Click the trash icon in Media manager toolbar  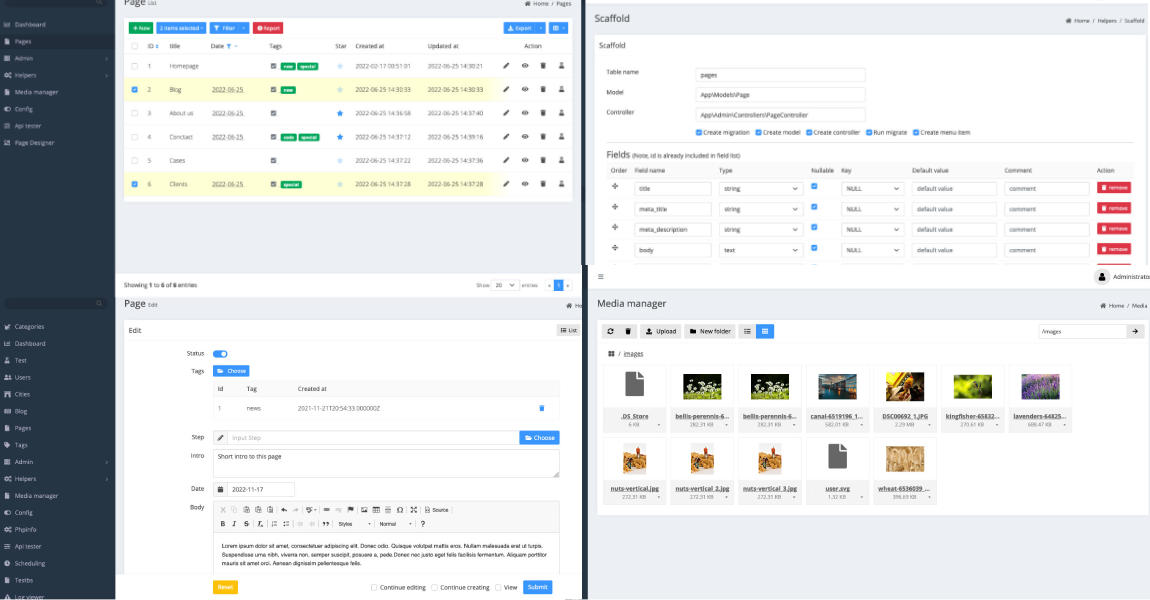(628, 331)
